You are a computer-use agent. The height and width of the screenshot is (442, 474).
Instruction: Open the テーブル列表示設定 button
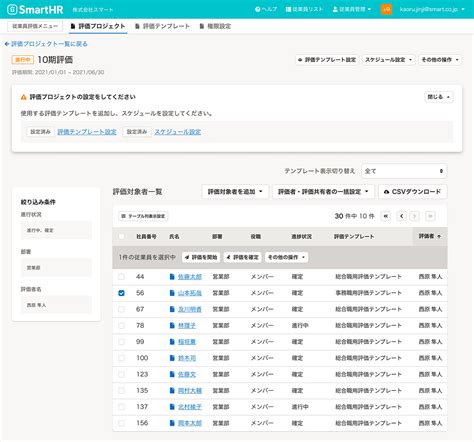coord(143,216)
